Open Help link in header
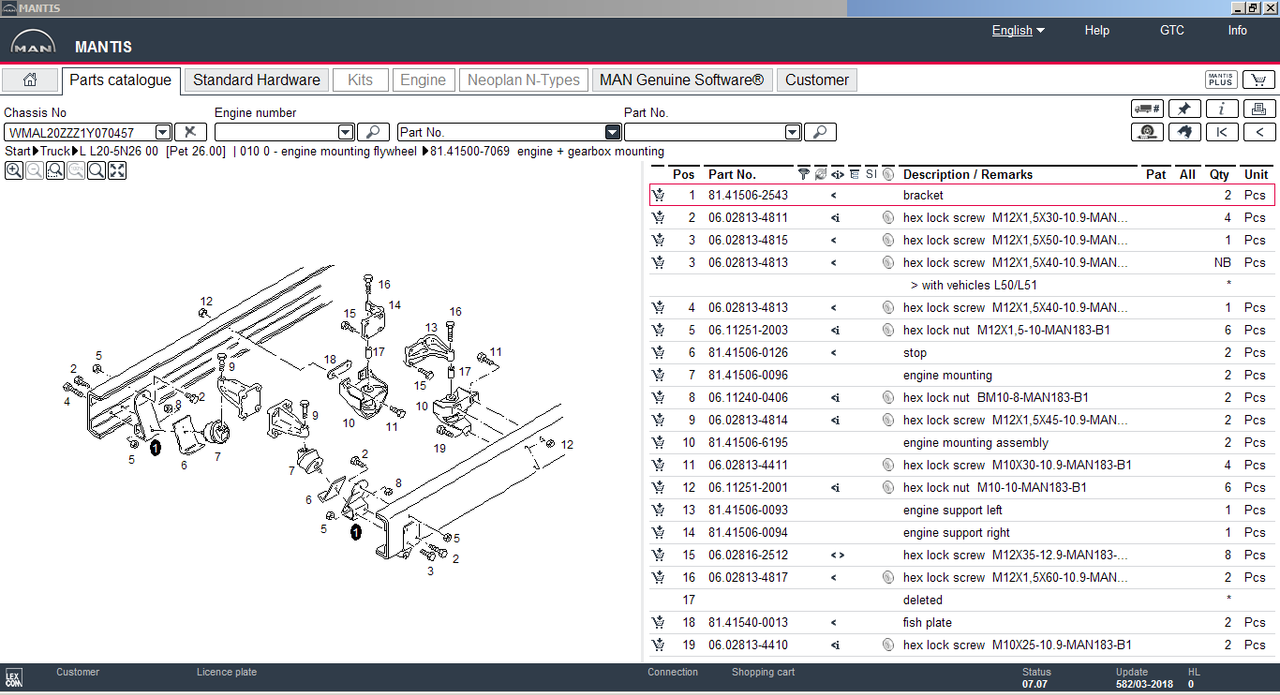 (x=1097, y=30)
